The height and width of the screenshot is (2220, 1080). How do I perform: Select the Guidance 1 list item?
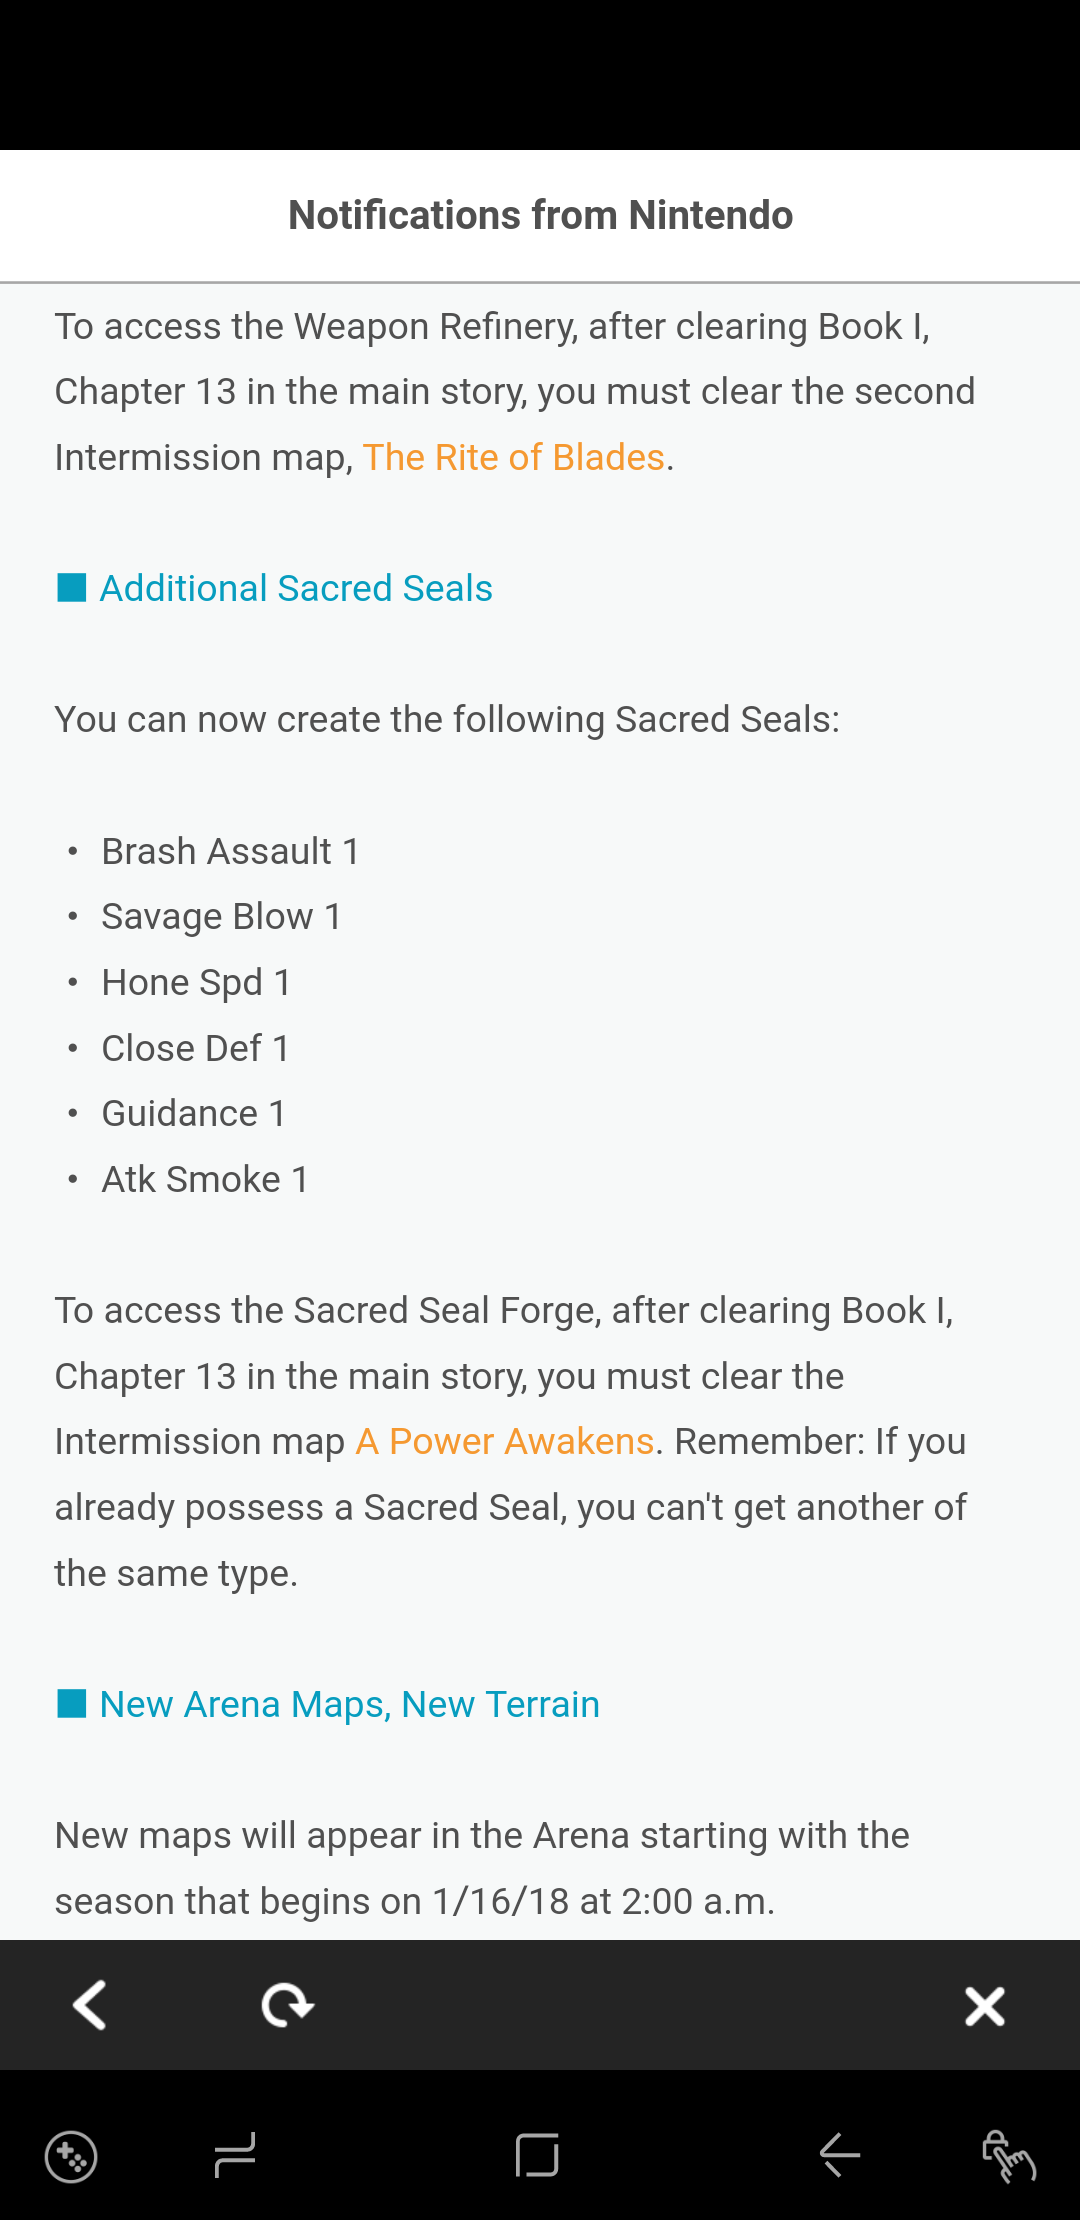[x=195, y=1113]
